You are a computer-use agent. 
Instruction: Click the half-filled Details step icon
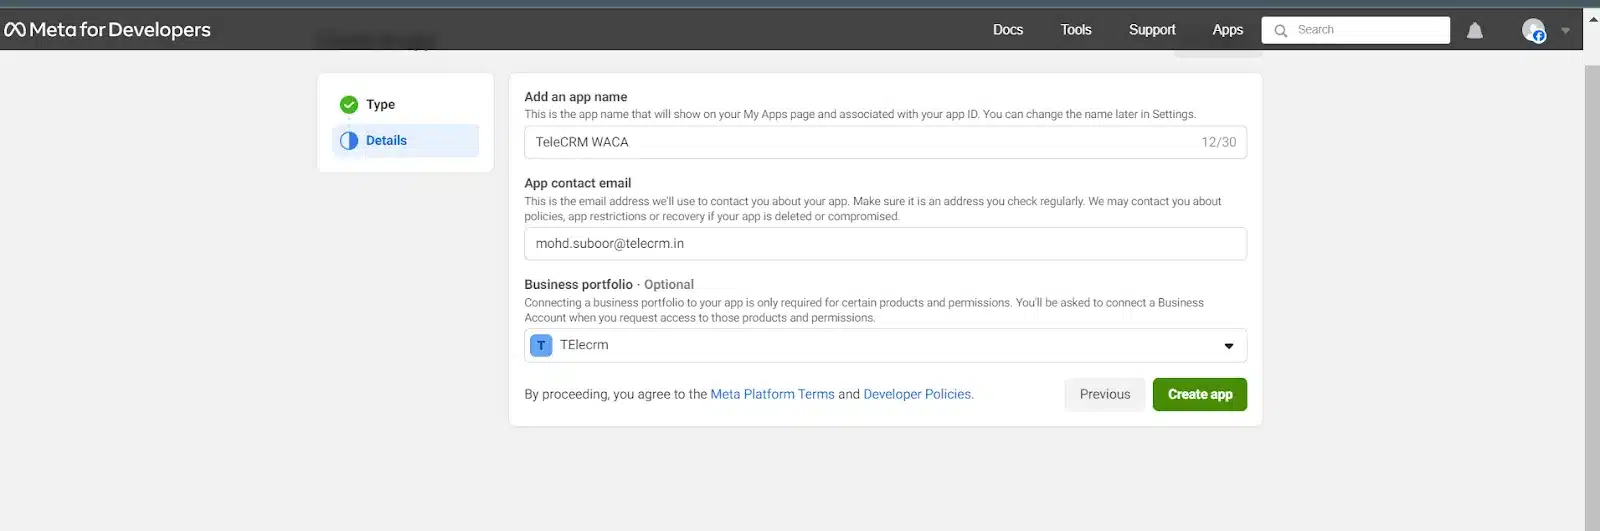coord(349,141)
